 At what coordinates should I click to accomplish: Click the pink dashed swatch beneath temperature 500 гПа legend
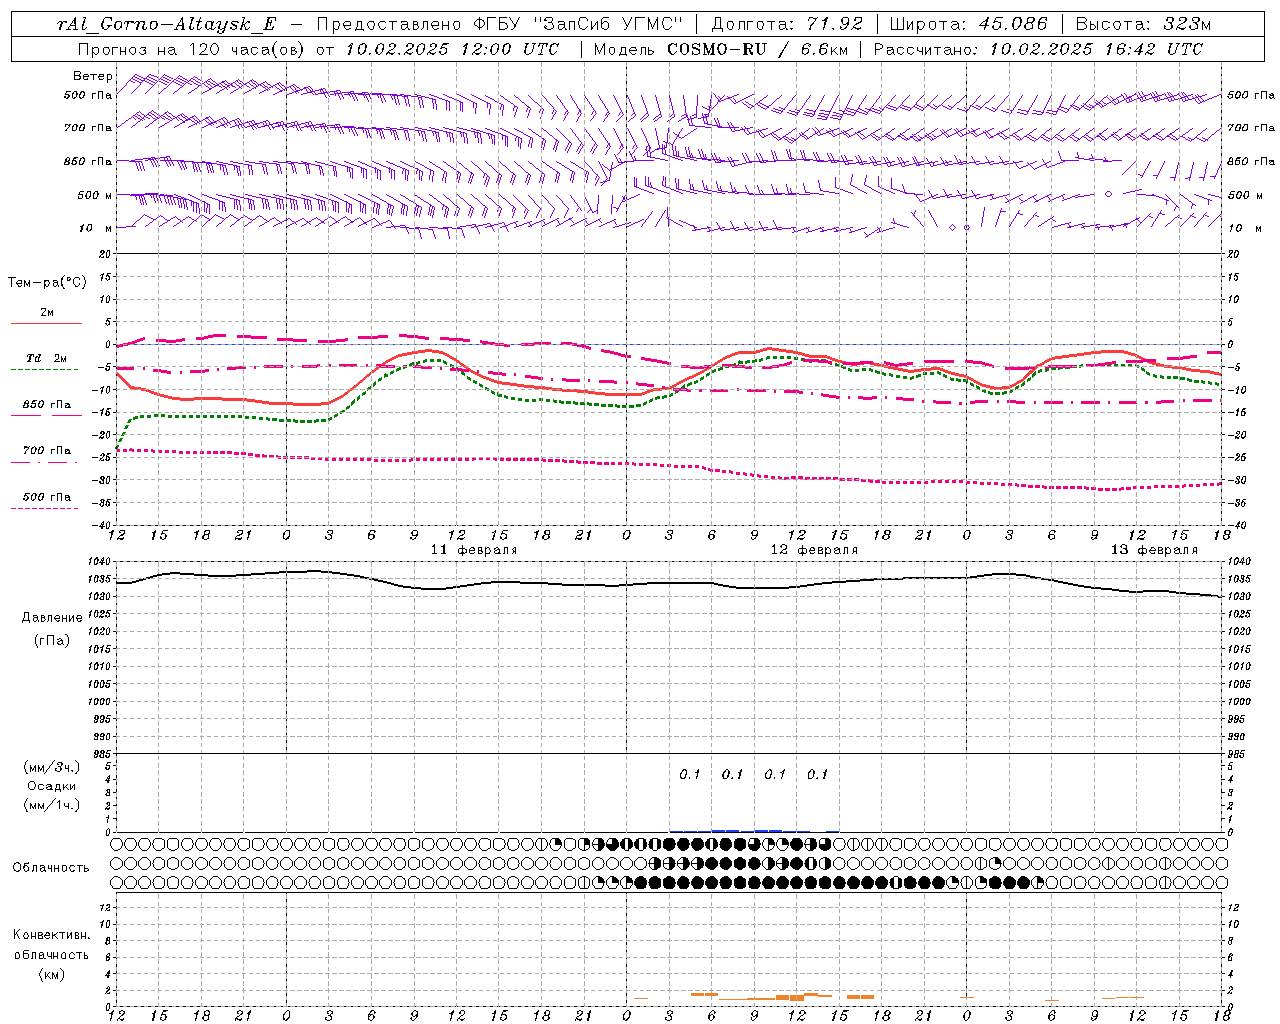(44, 508)
